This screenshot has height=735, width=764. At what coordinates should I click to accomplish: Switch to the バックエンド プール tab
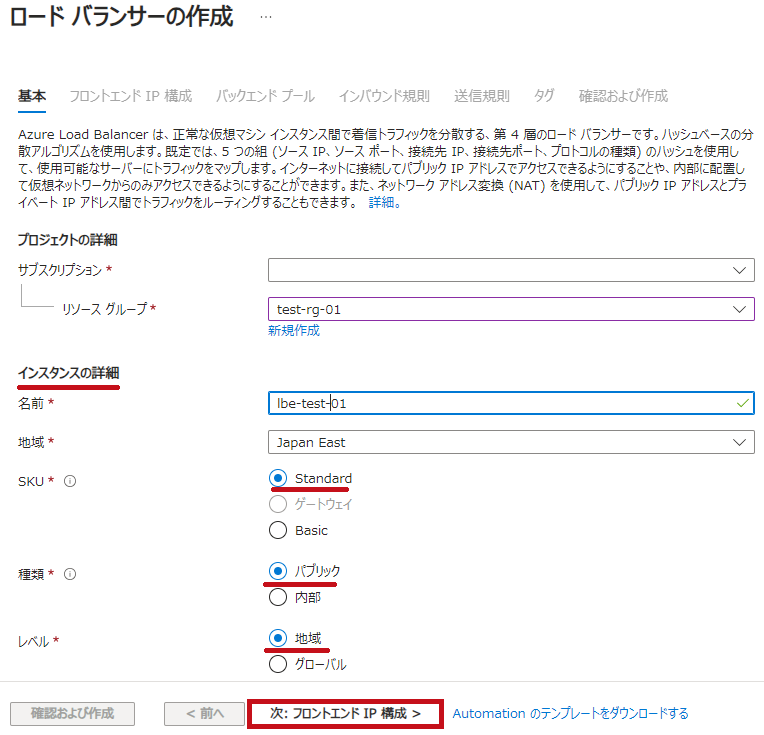[x=266, y=96]
